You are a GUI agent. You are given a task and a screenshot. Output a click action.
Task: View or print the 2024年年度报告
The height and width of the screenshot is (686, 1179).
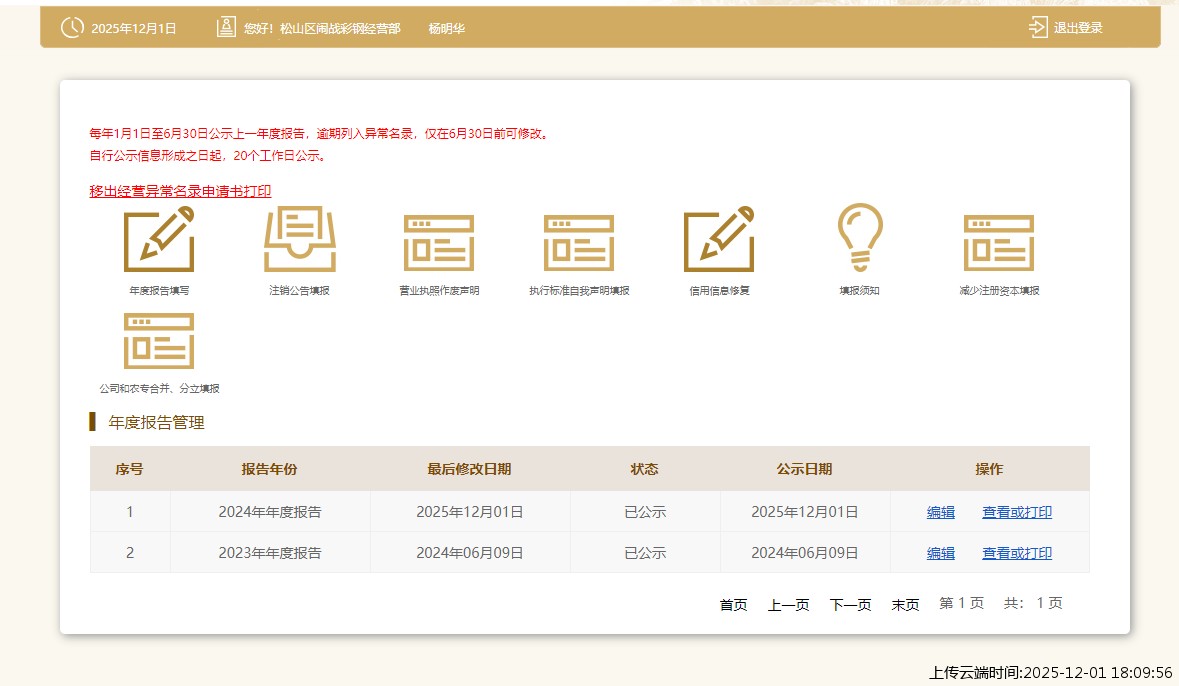[x=1016, y=512]
